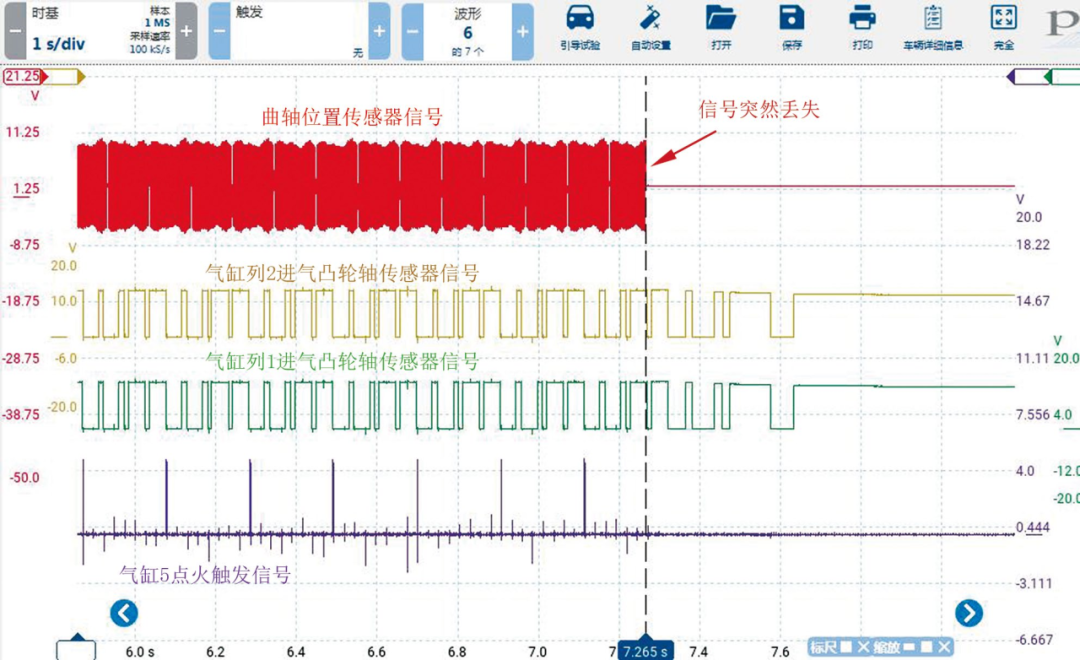Click the purple axis label -6.667

click(x=1034, y=639)
